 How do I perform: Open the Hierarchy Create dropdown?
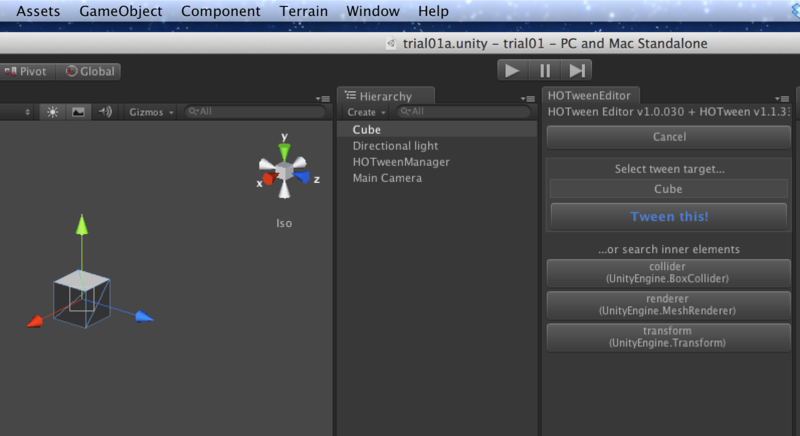click(366, 112)
